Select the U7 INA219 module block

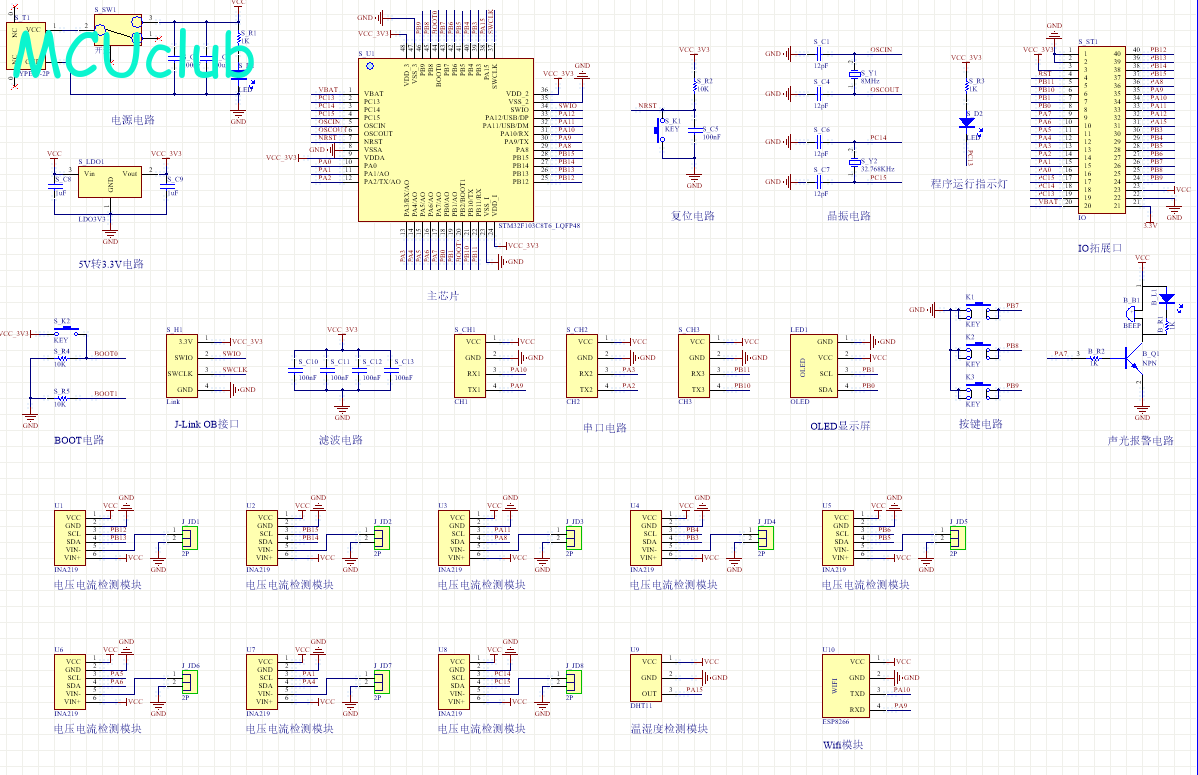coord(261,682)
